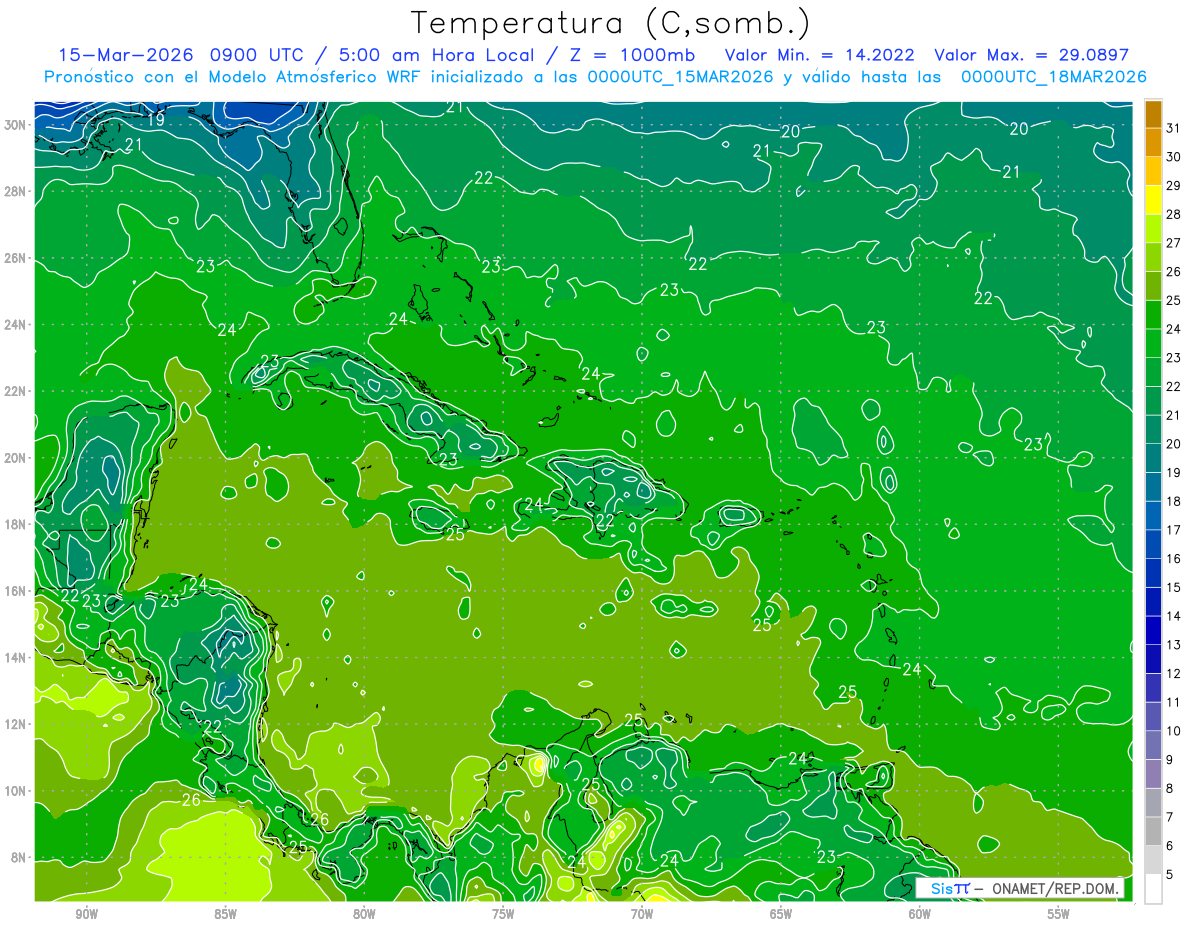Click the bright yellow swatch between 28 and 29

coord(1153,200)
